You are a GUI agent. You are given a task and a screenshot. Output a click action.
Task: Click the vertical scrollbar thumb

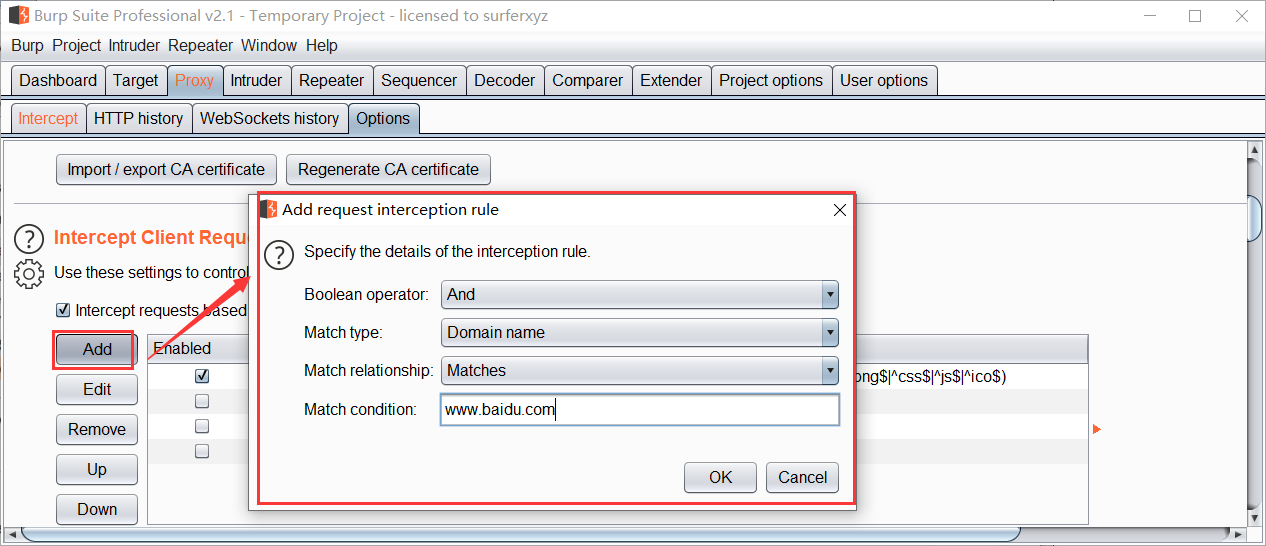coord(1254,217)
